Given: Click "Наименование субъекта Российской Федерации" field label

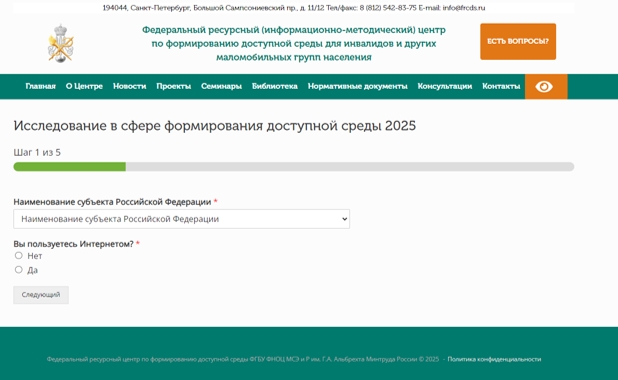Looking at the screenshot, I should [x=112, y=202].
